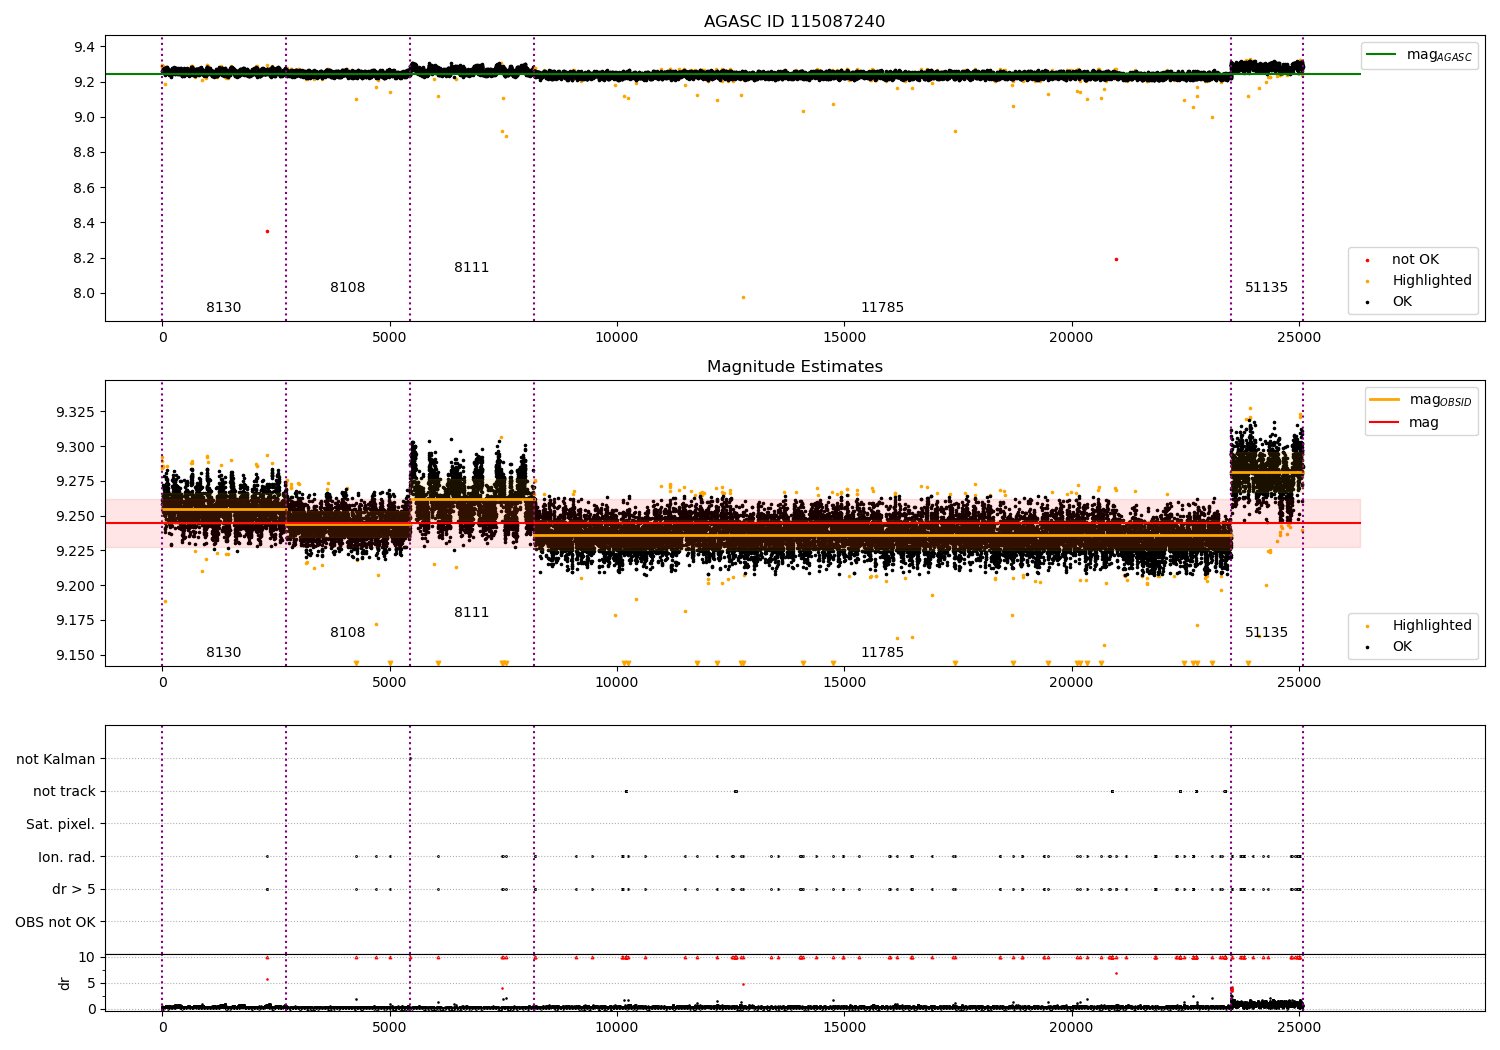Click the 15000 x-axis tick of Magnitude Estimates plot
Screen dimensions: 1500x1050
point(844,683)
